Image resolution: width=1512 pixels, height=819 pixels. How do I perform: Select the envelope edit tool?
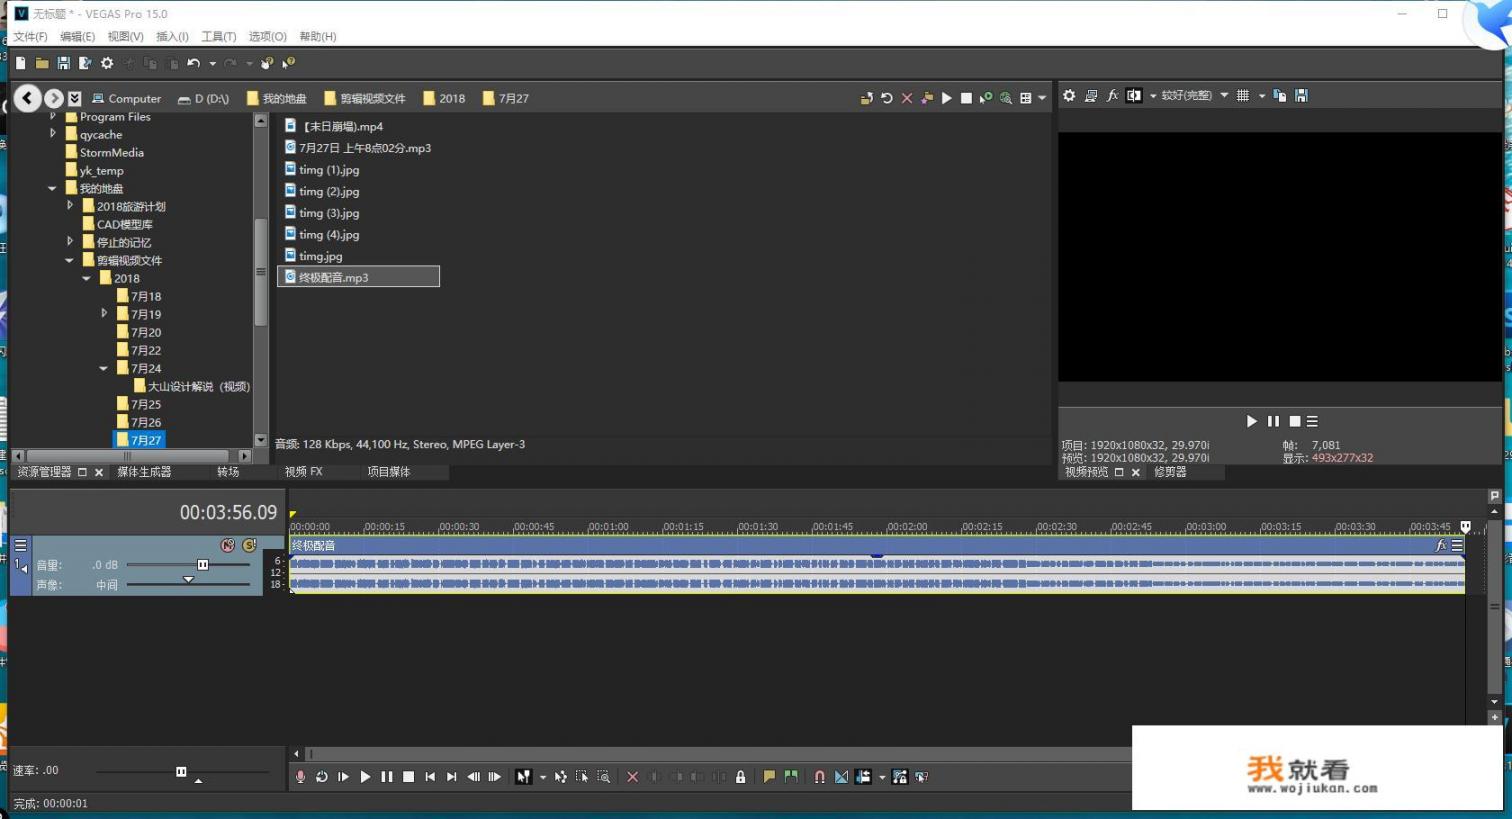pyautogui.click(x=560, y=777)
